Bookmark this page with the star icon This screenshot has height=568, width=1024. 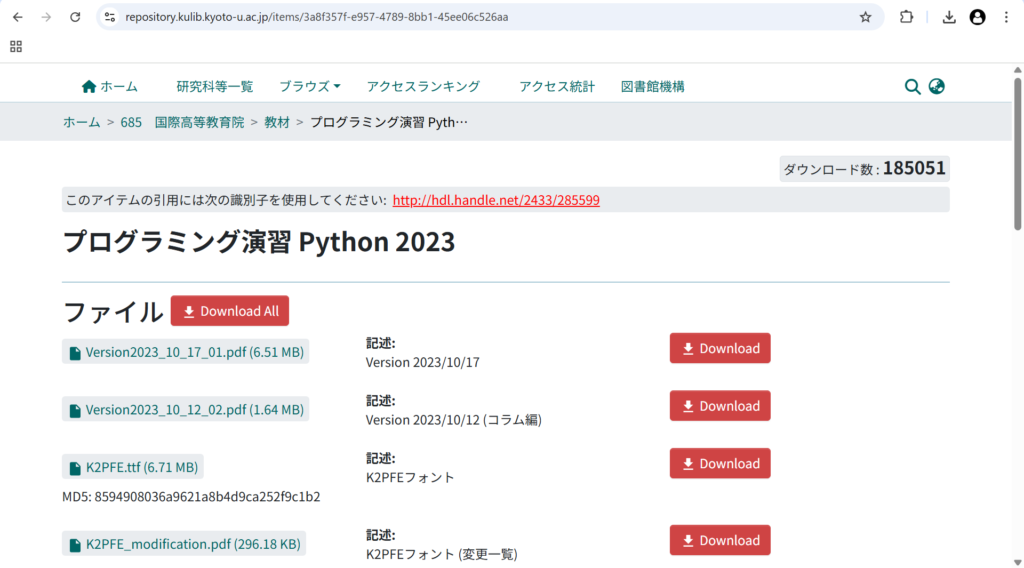[865, 17]
